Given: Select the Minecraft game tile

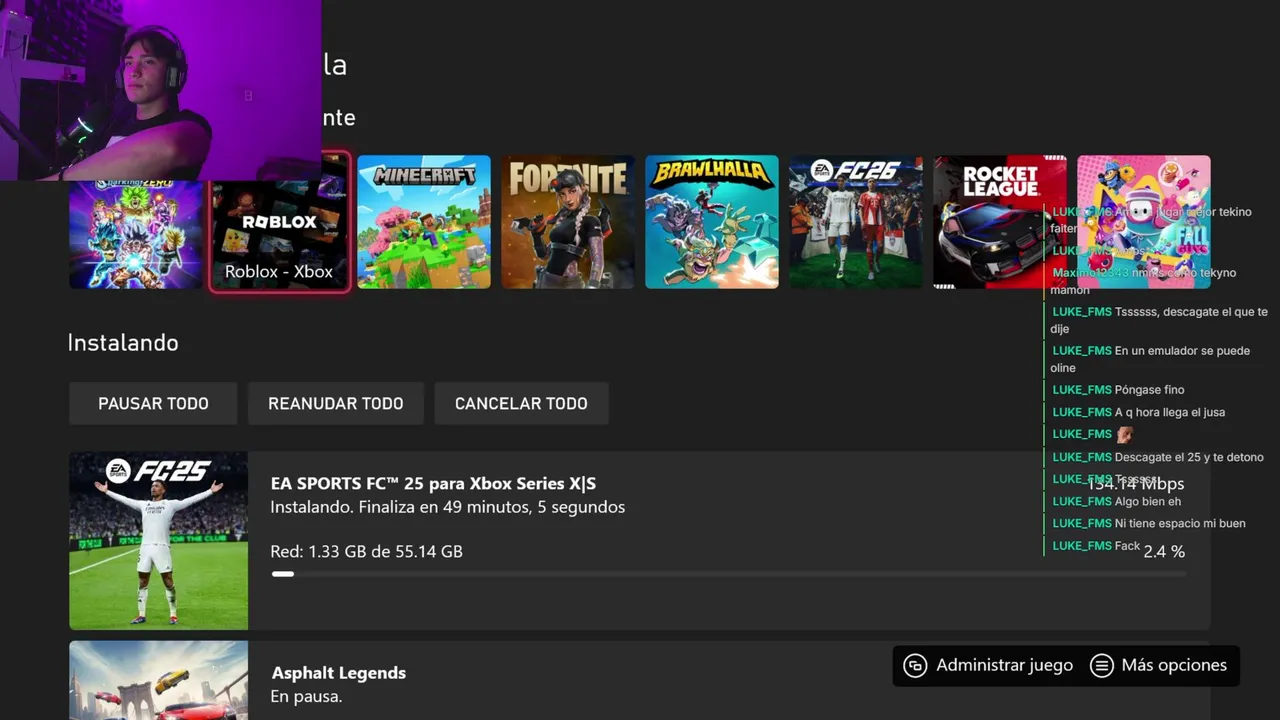Looking at the screenshot, I should pos(424,222).
